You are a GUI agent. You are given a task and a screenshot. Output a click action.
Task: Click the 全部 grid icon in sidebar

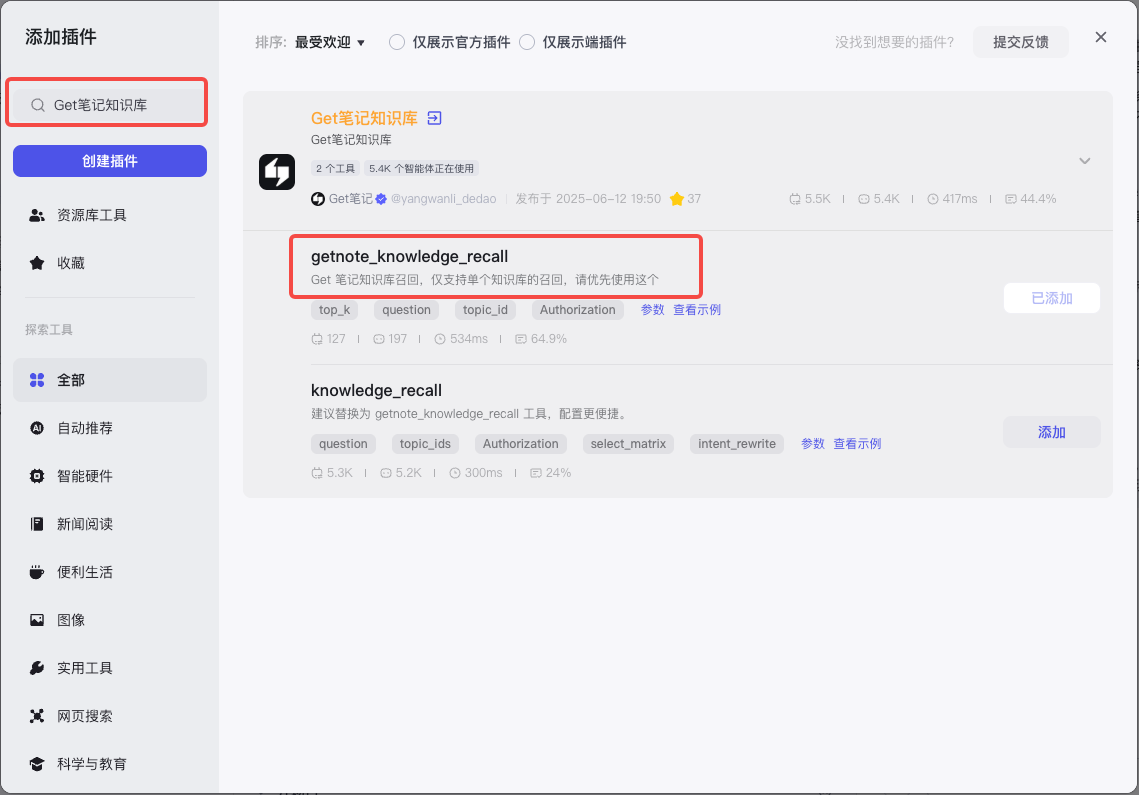click(x=37, y=380)
